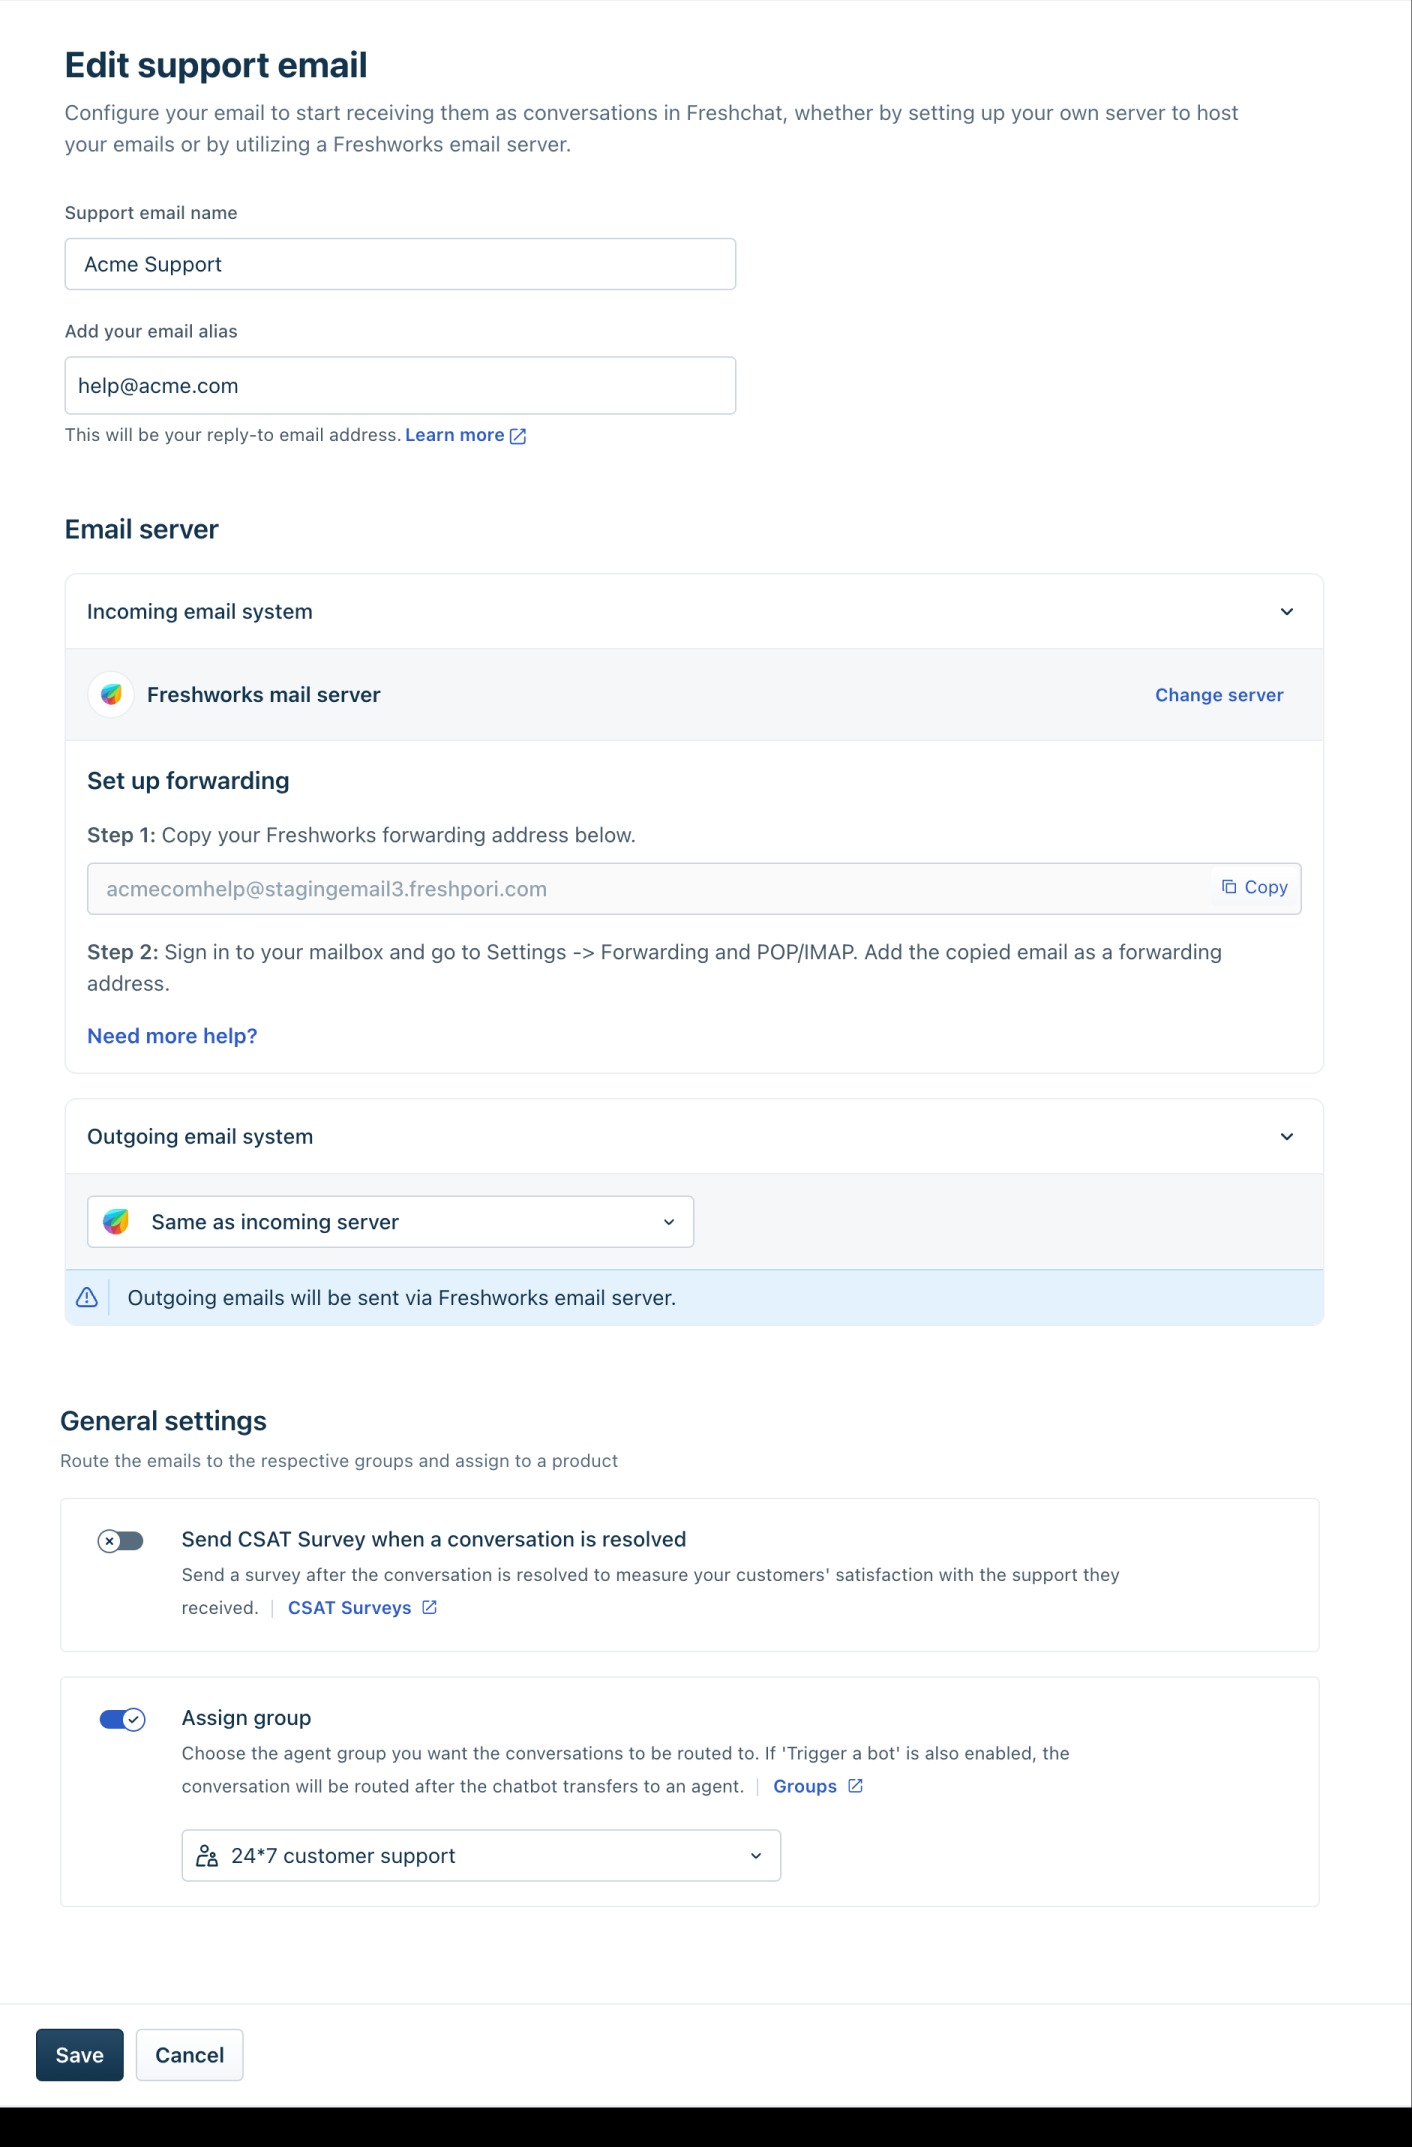Click the group people icon in the support dropdown
Screen dimensions: 1412x2147
[207, 1856]
